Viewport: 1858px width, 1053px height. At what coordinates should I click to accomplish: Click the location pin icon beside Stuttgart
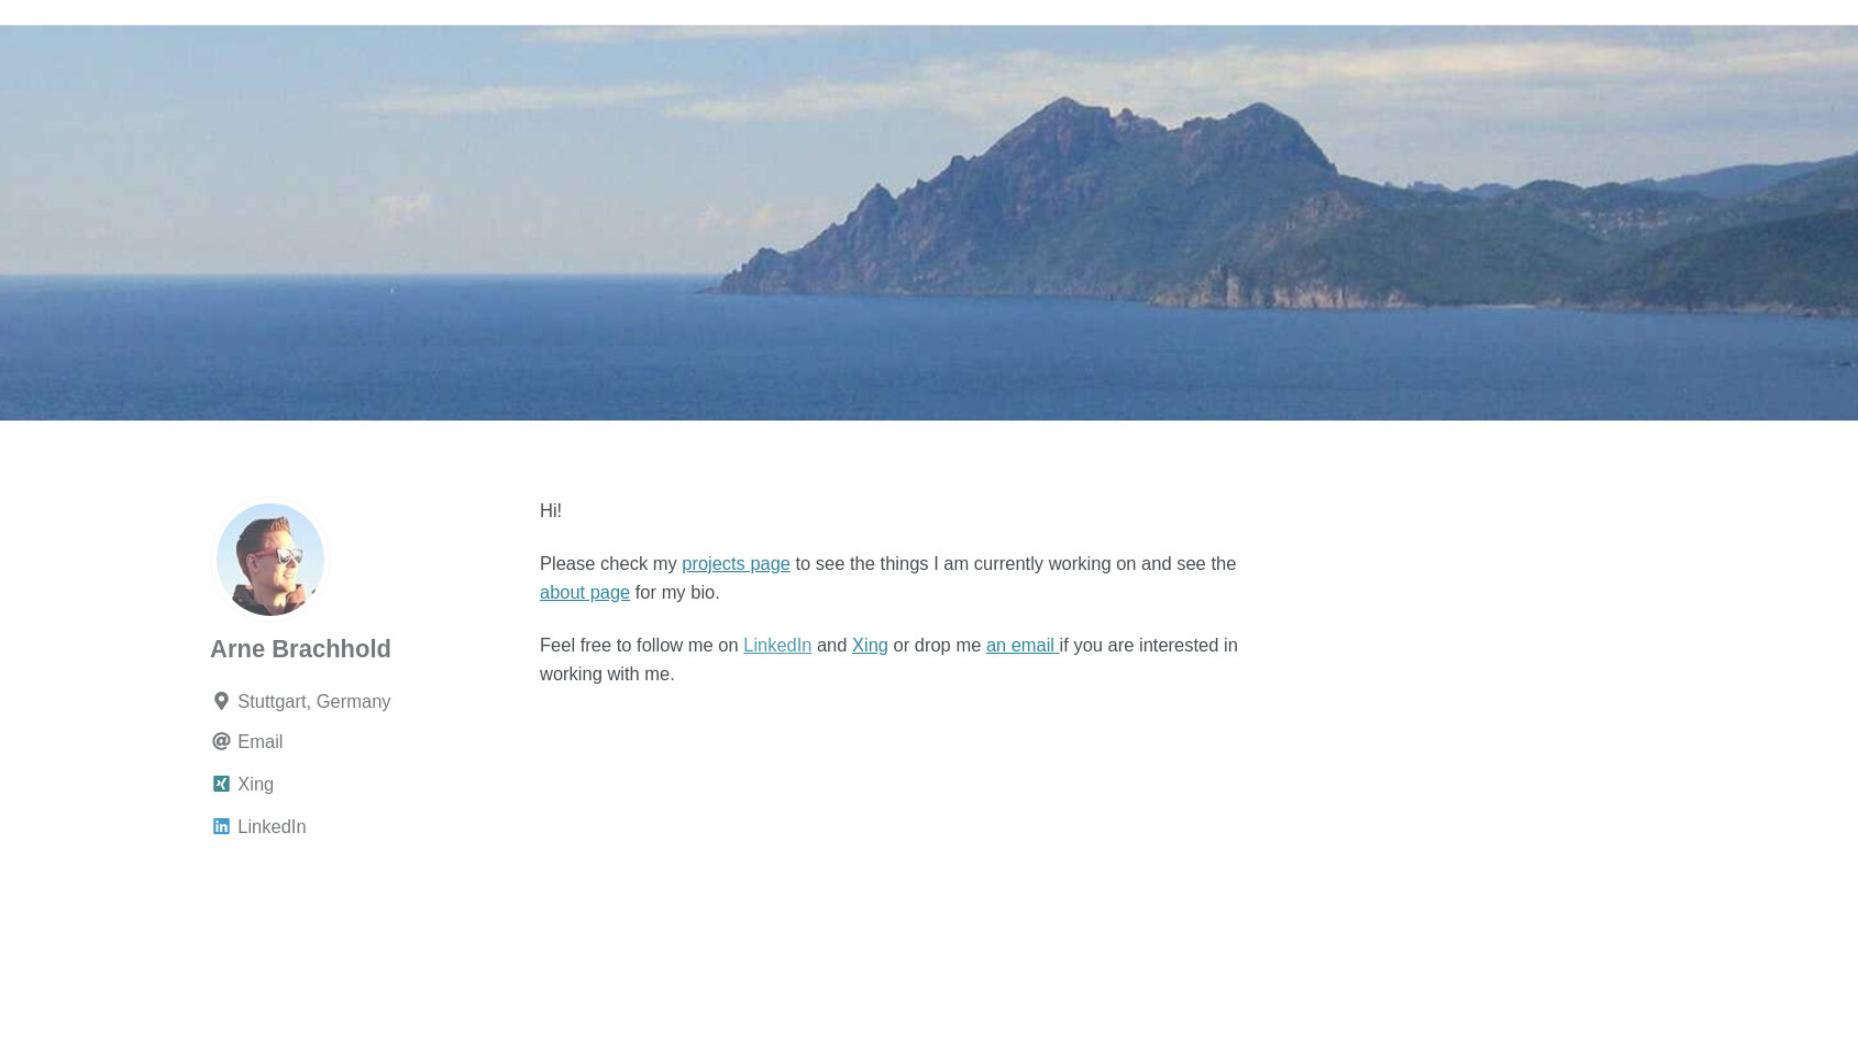coord(221,701)
